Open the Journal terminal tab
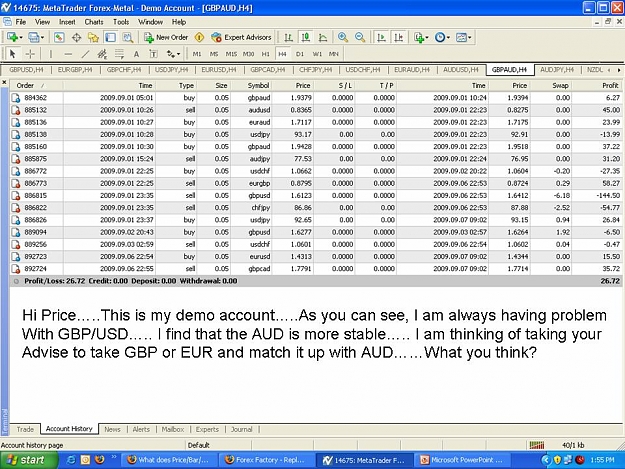The width and height of the screenshot is (625, 469). [242, 429]
